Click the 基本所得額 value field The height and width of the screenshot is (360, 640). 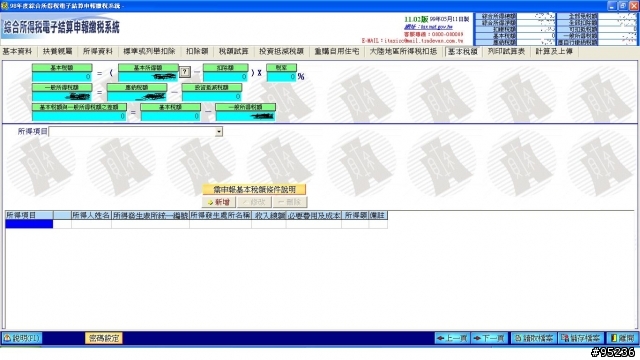click(148, 77)
